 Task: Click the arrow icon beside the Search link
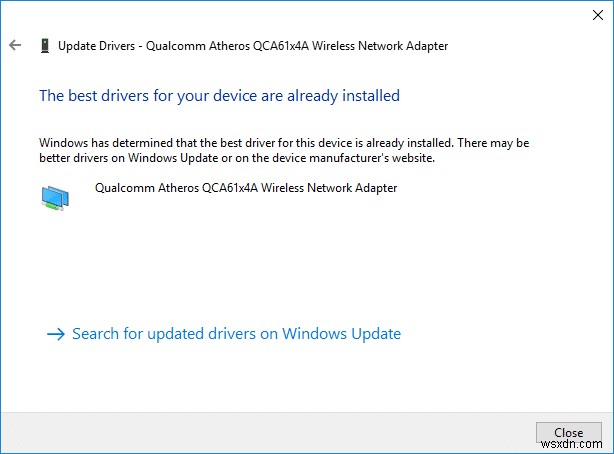tap(56, 334)
